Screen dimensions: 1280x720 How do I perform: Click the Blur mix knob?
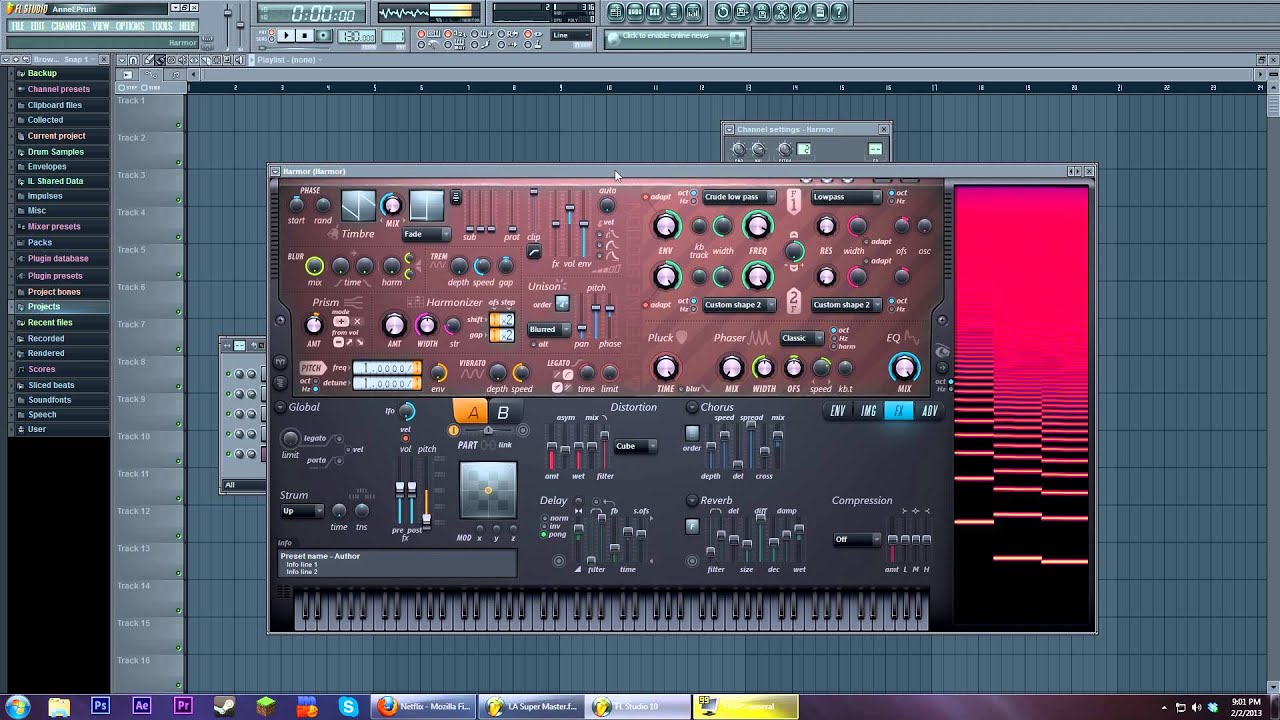coord(315,266)
